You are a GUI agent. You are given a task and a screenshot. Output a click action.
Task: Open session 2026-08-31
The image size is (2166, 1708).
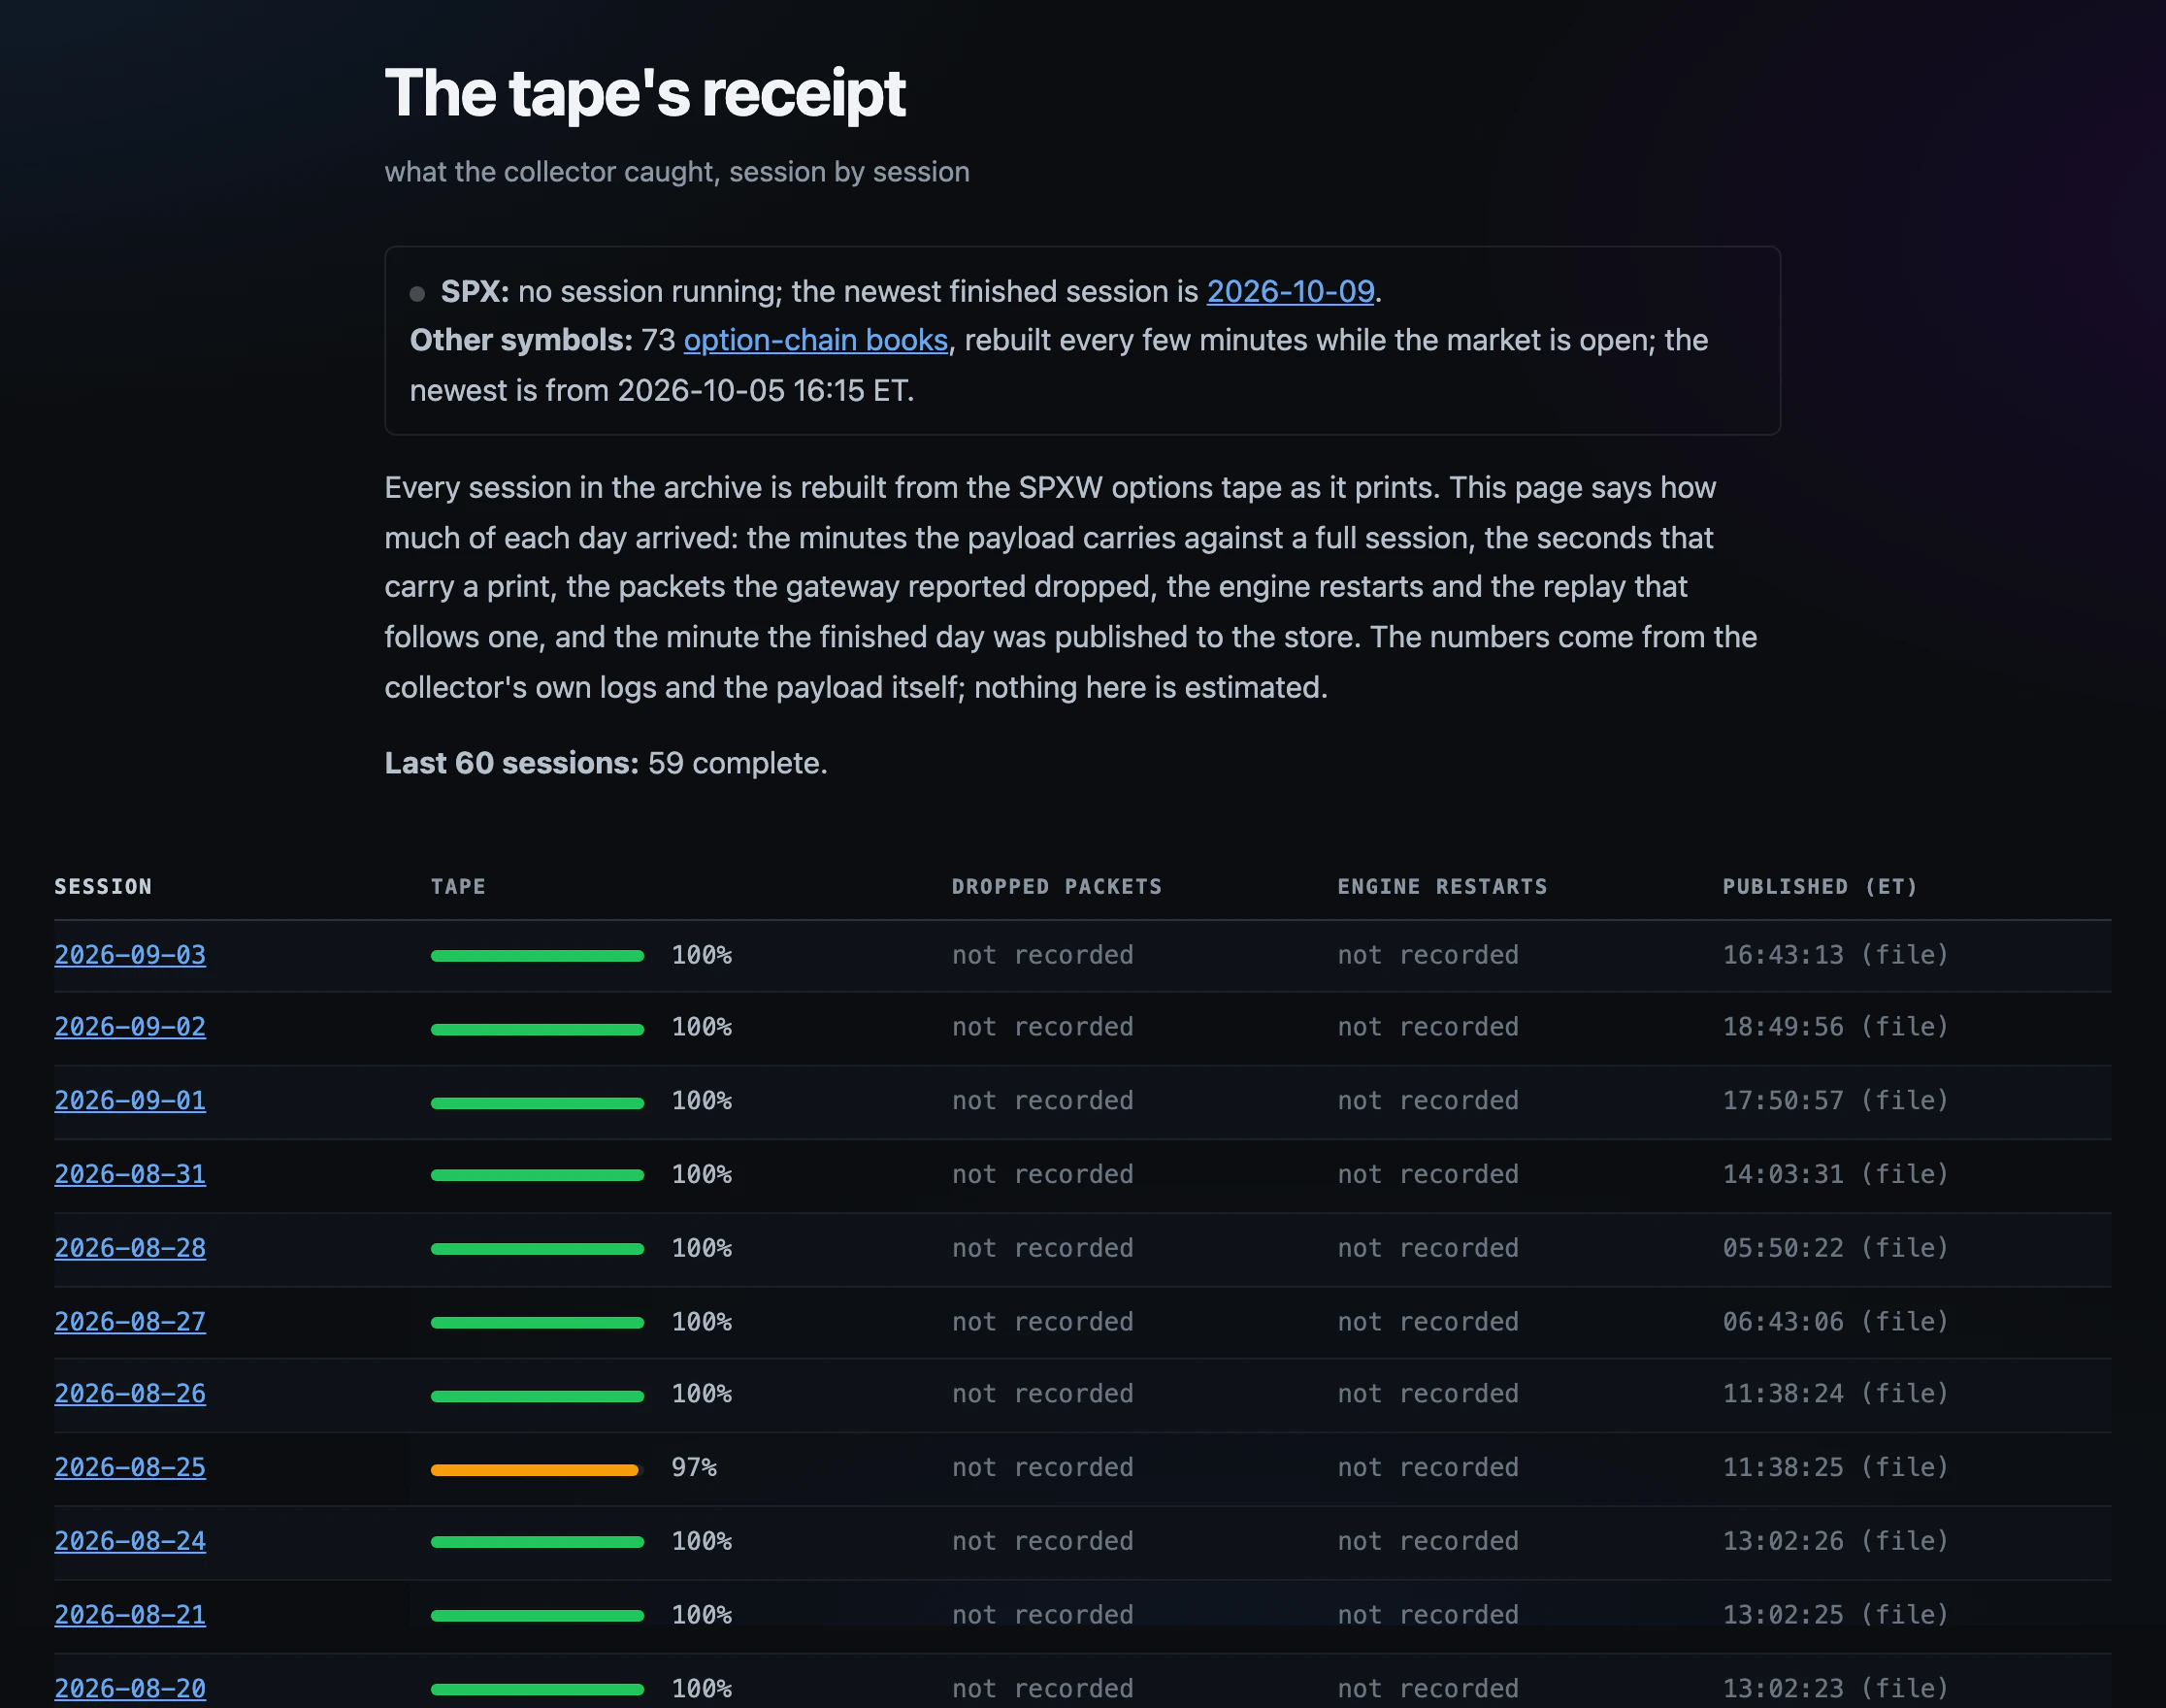point(130,1174)
